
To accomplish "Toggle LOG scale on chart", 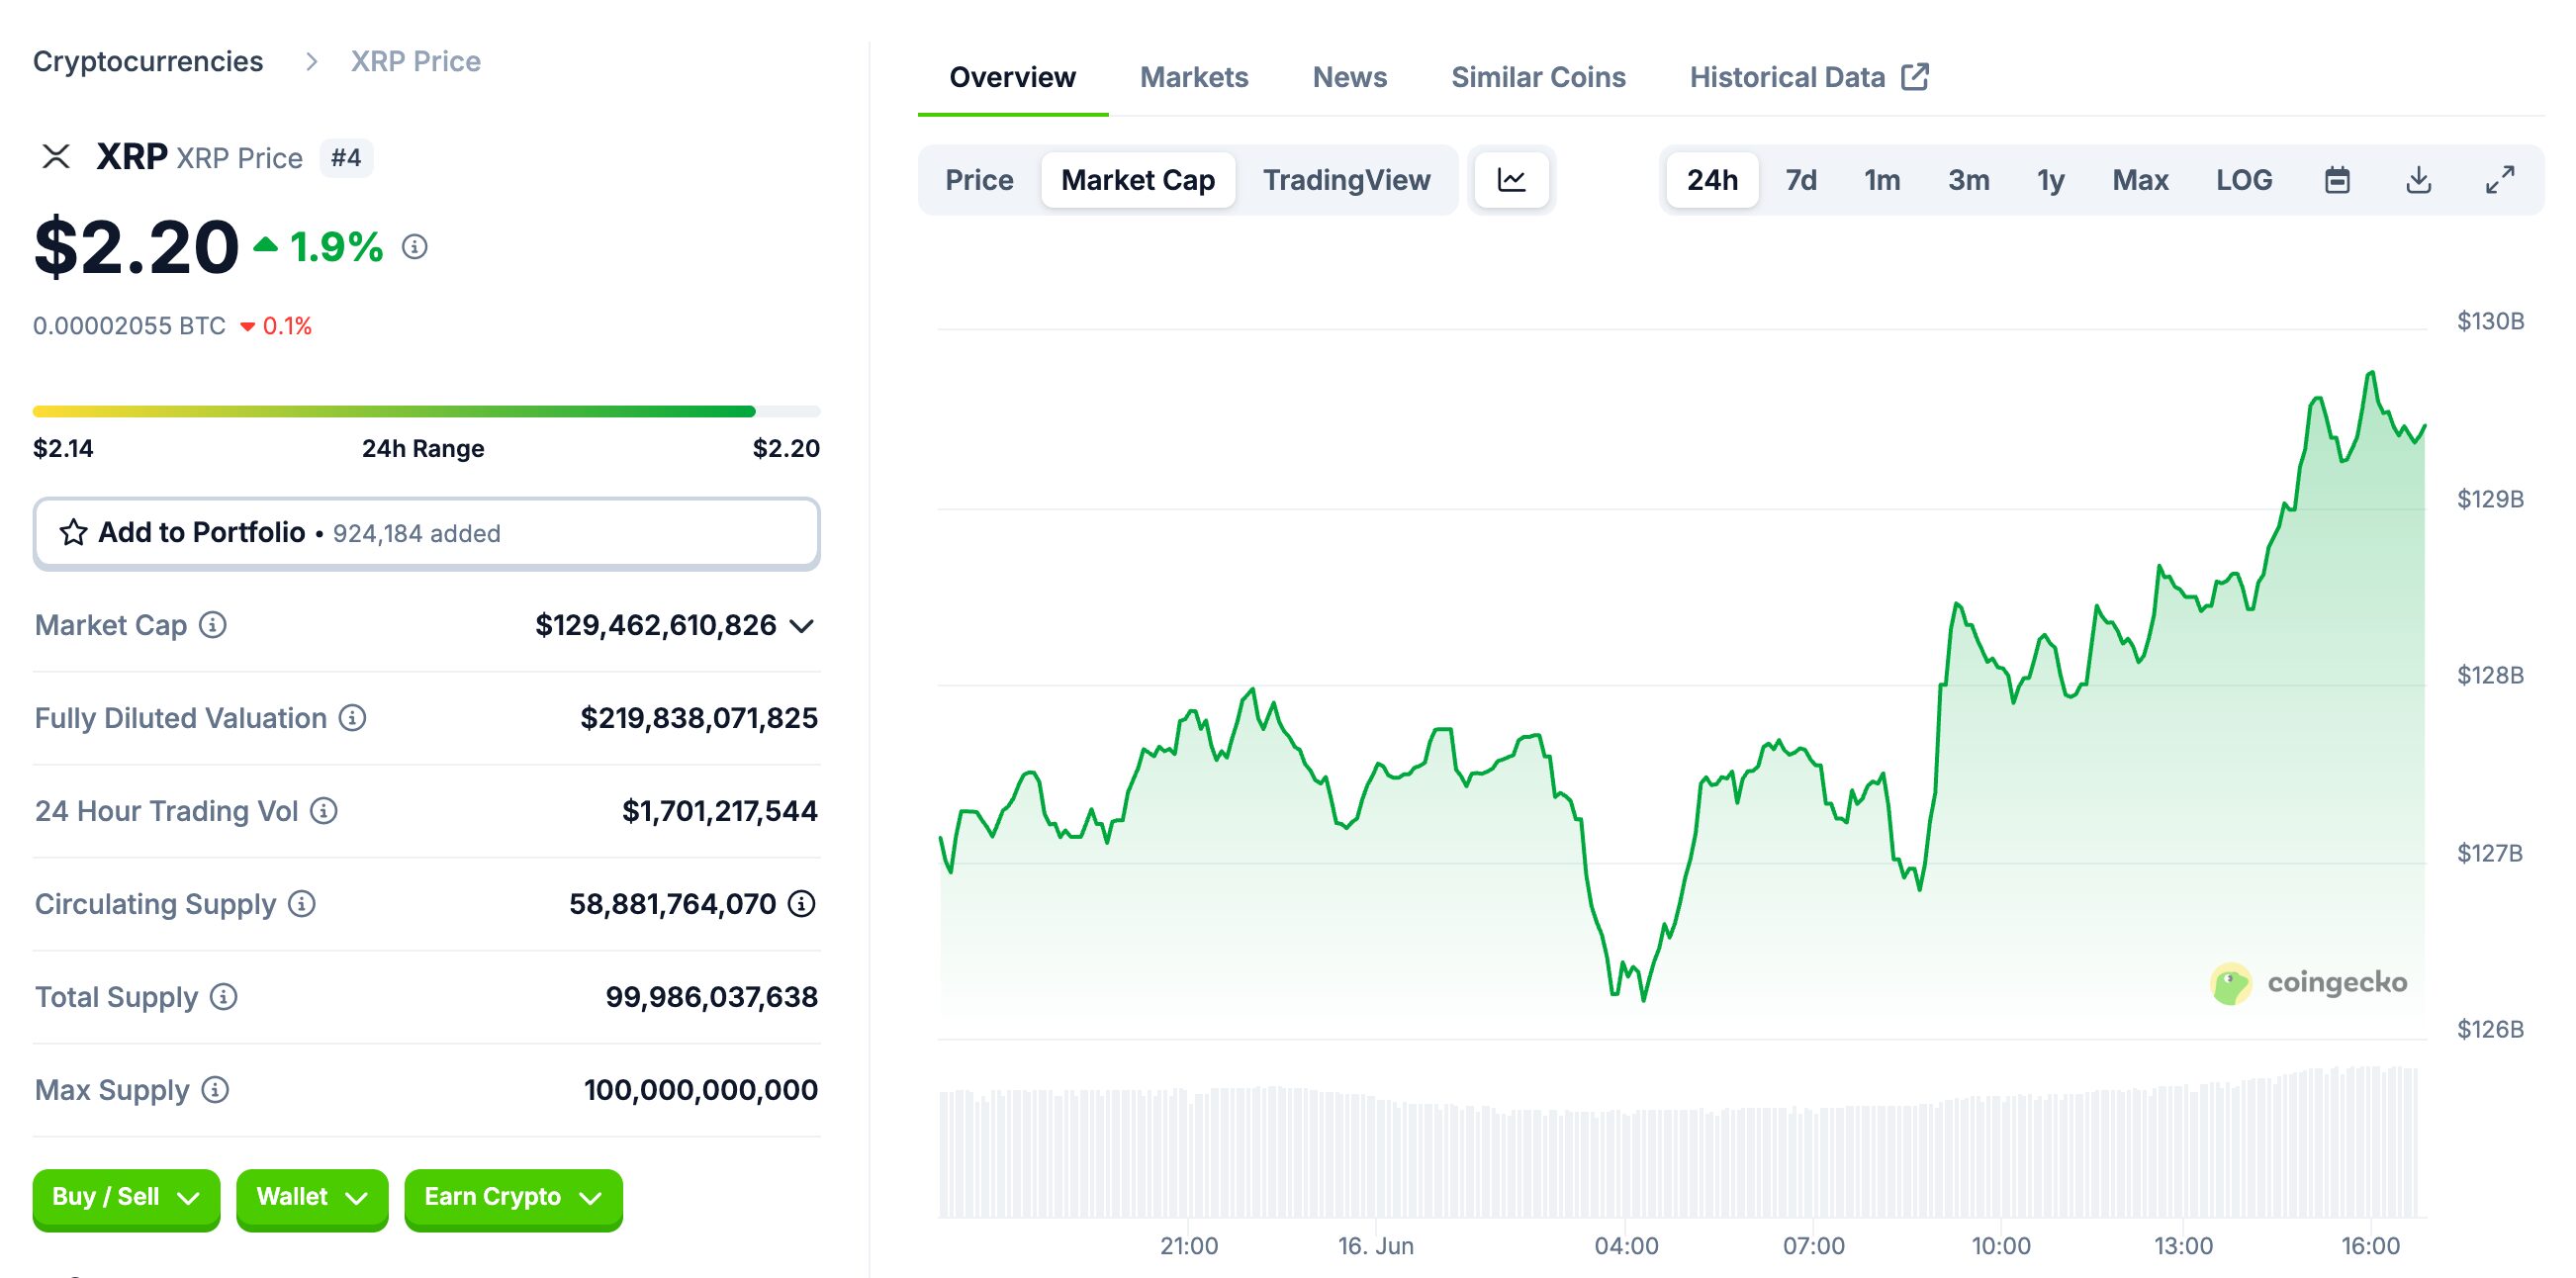I will [2243, 180].
